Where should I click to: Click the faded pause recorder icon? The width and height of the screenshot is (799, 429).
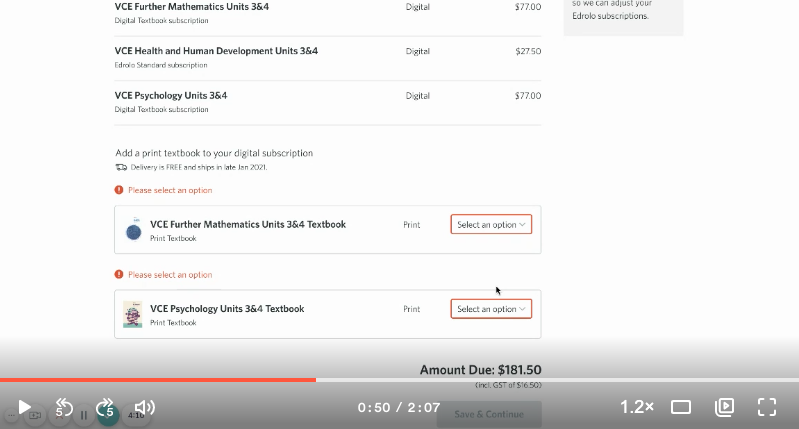[84, 415]
